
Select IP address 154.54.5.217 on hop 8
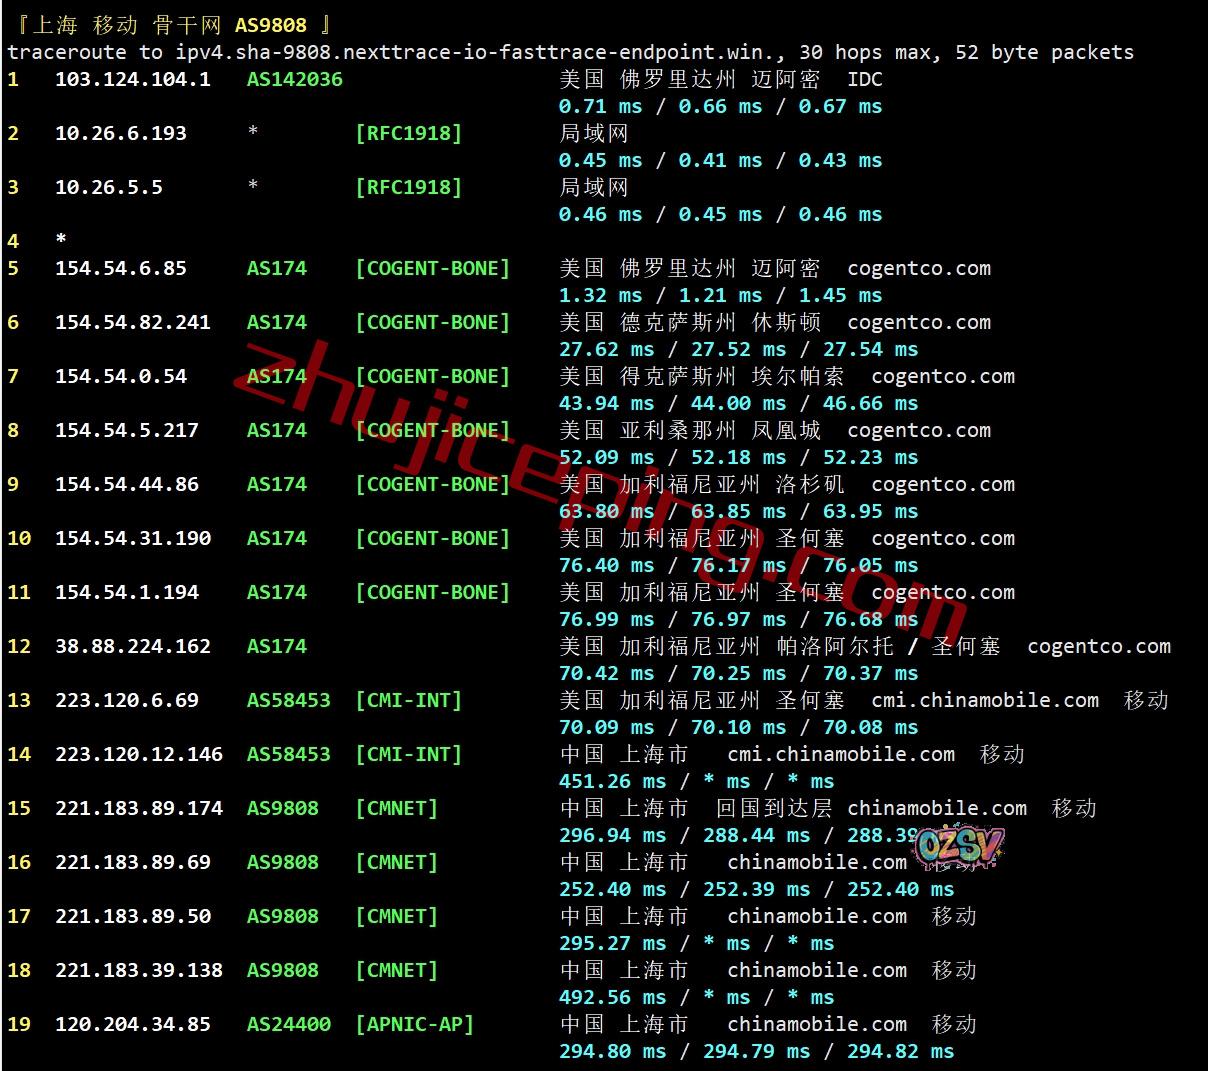point(126,430)
